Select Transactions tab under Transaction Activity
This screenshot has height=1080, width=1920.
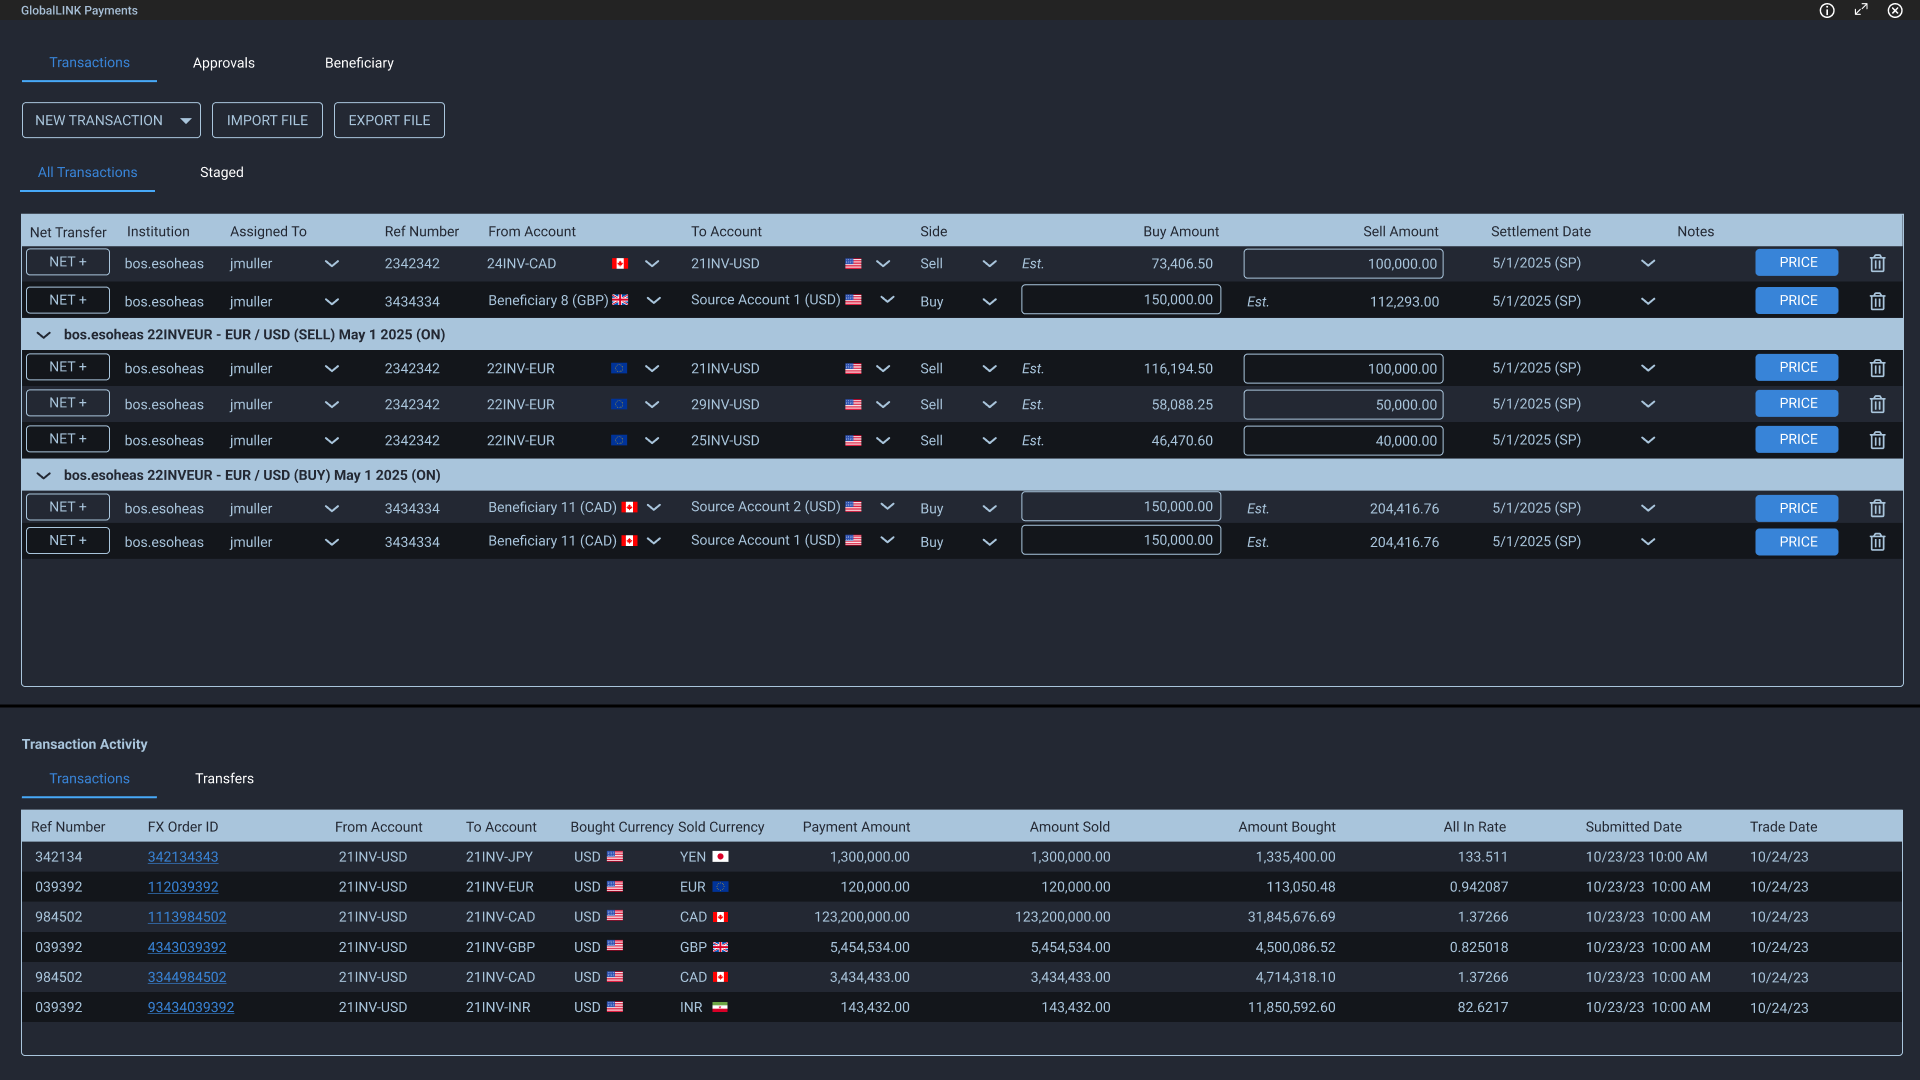pos(90,779)
